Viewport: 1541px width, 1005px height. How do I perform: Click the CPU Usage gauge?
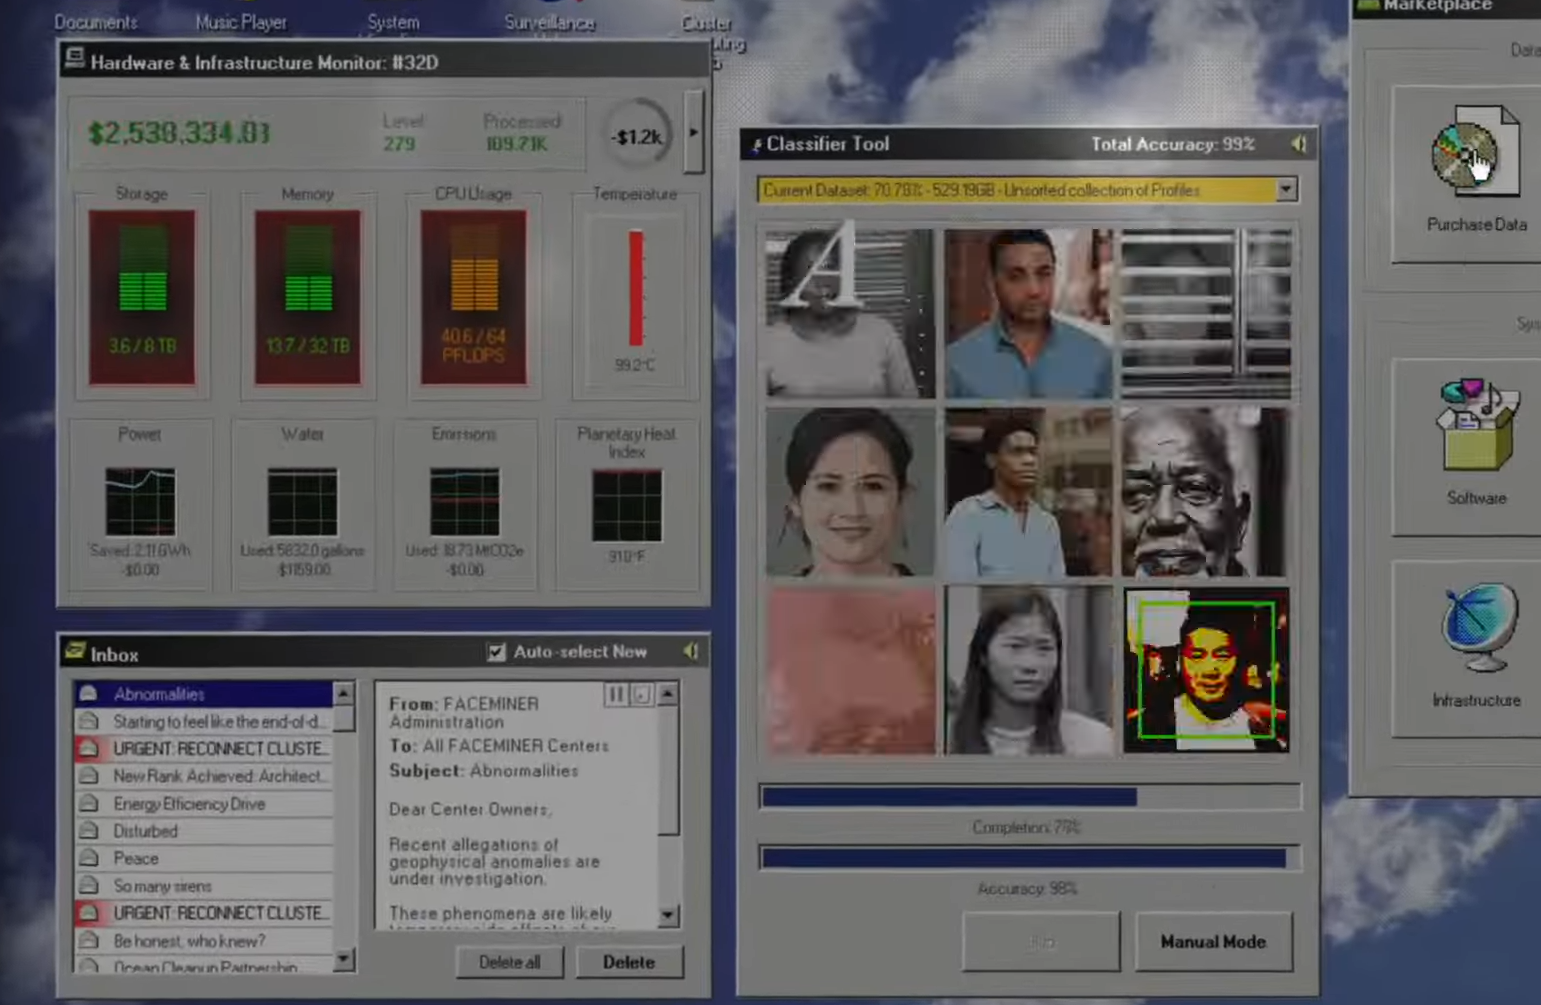tap(473, 297)
